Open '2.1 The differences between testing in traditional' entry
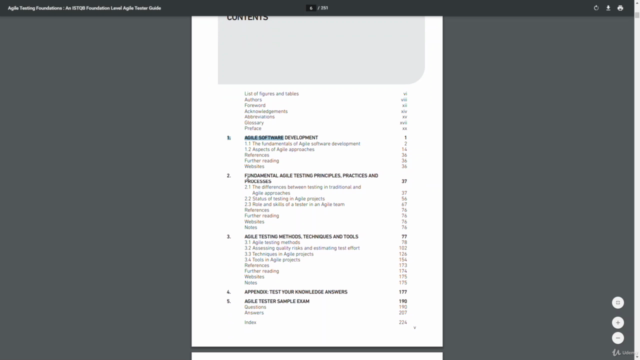 point(302,190)
